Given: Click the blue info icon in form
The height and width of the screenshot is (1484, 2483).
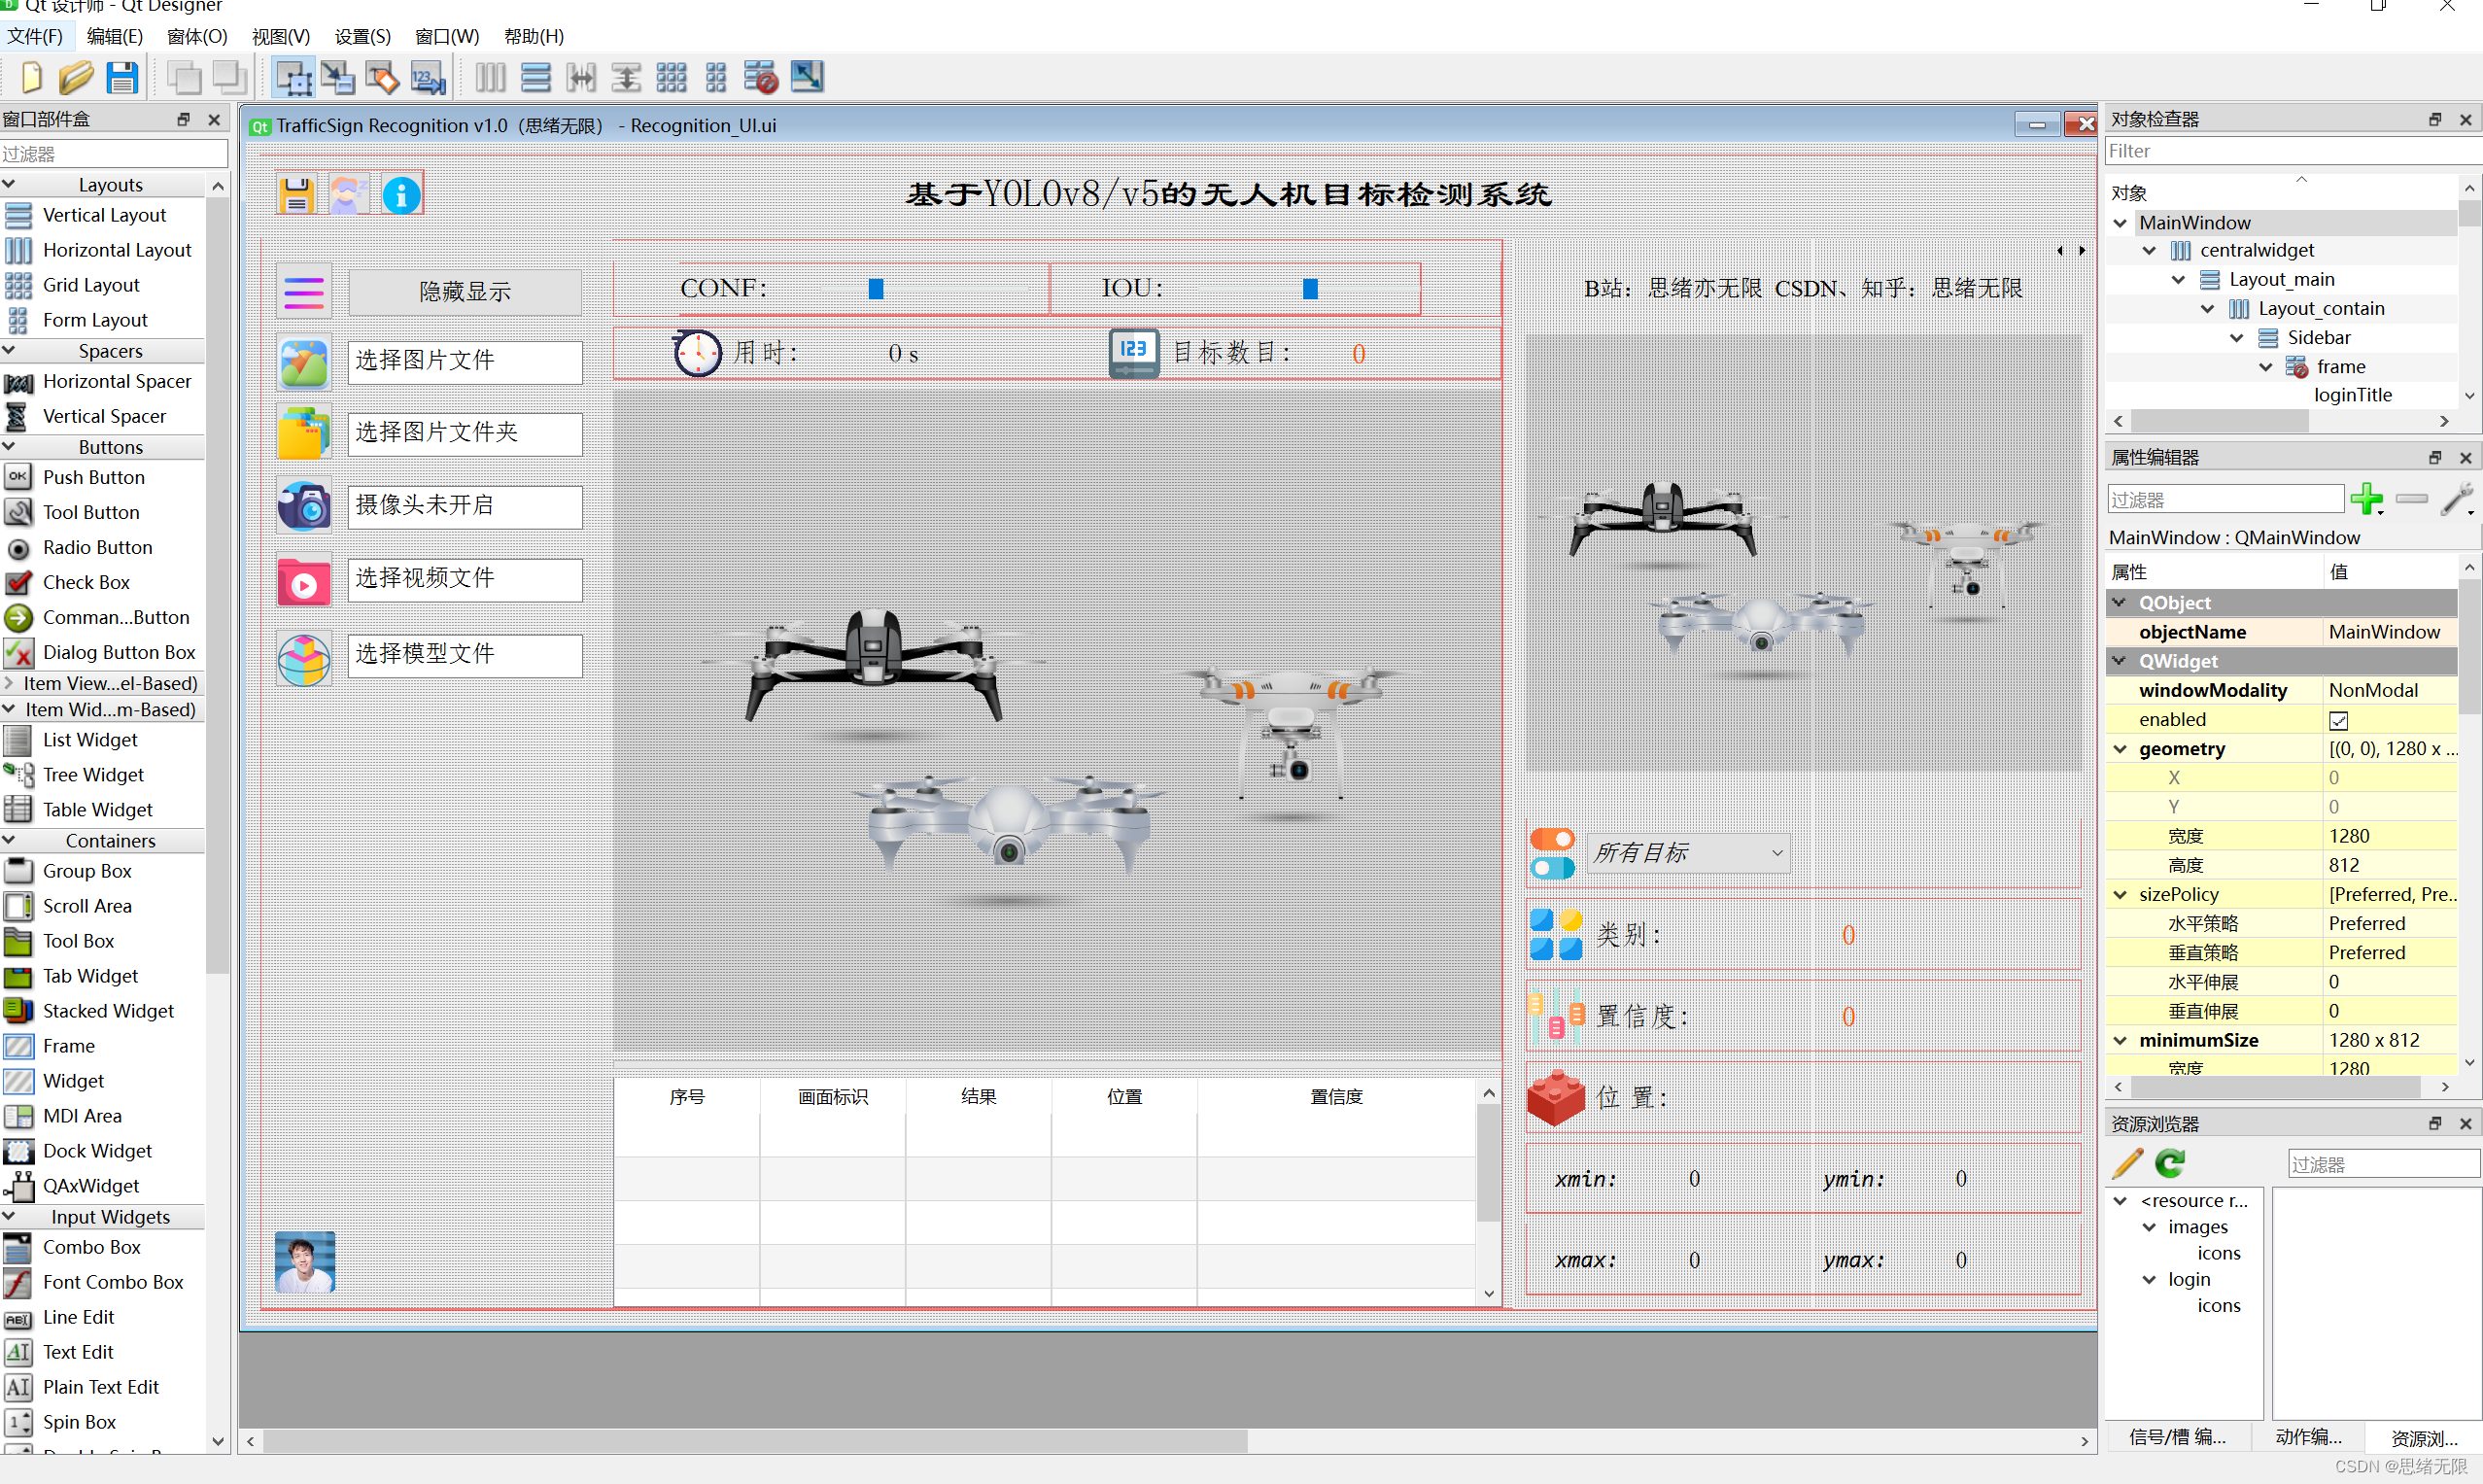Looking at the screenshot, I should 401,195.
